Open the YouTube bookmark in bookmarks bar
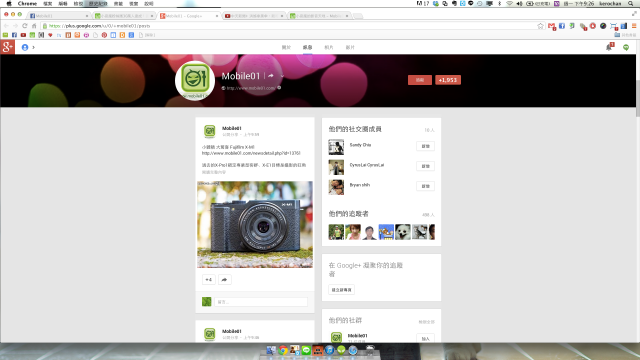The width and height of the screenshot is (640, 360). (x=23, y=35)
